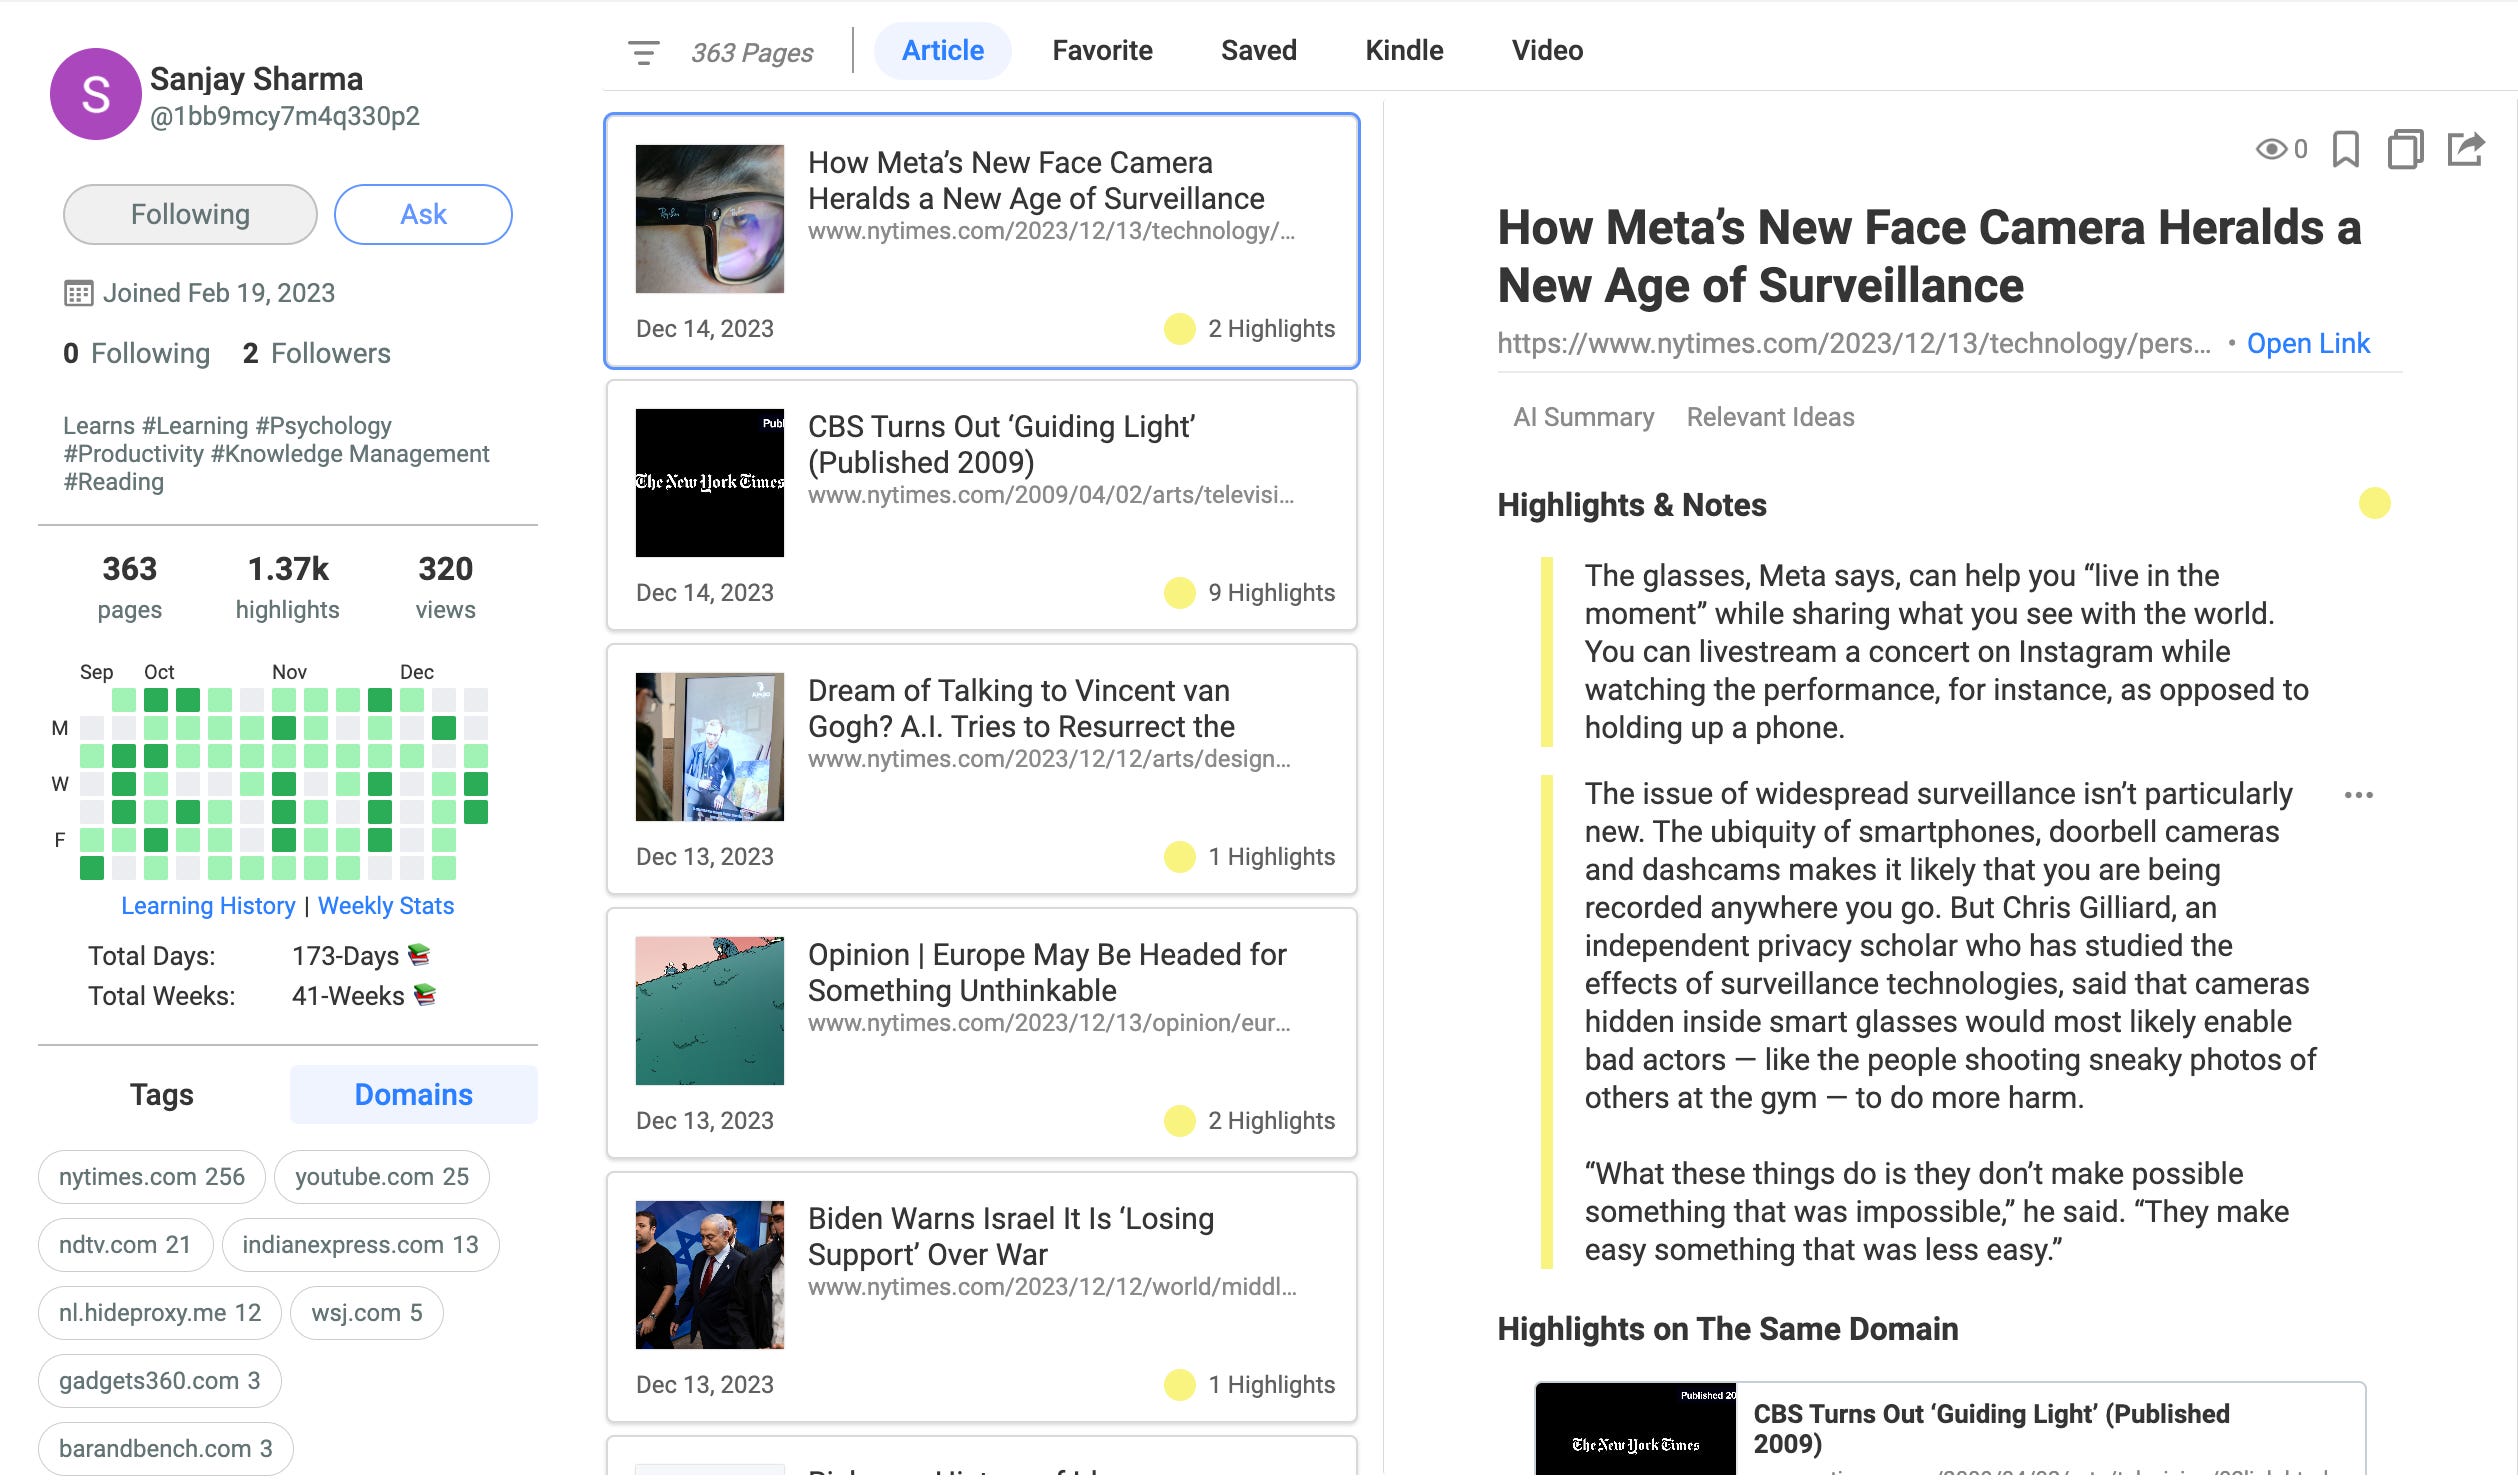Click books icon next to 41-Weeks

click(x=425, y=995)
